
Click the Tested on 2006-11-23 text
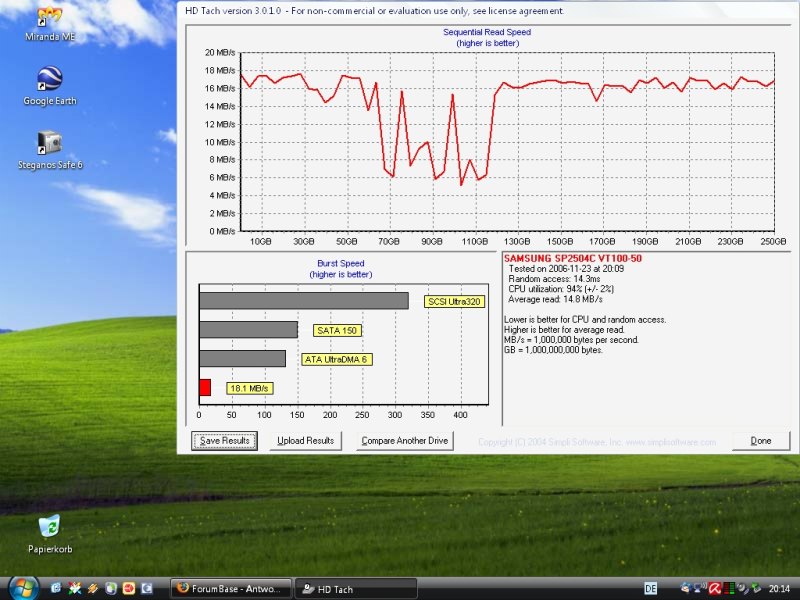[566, 269]
